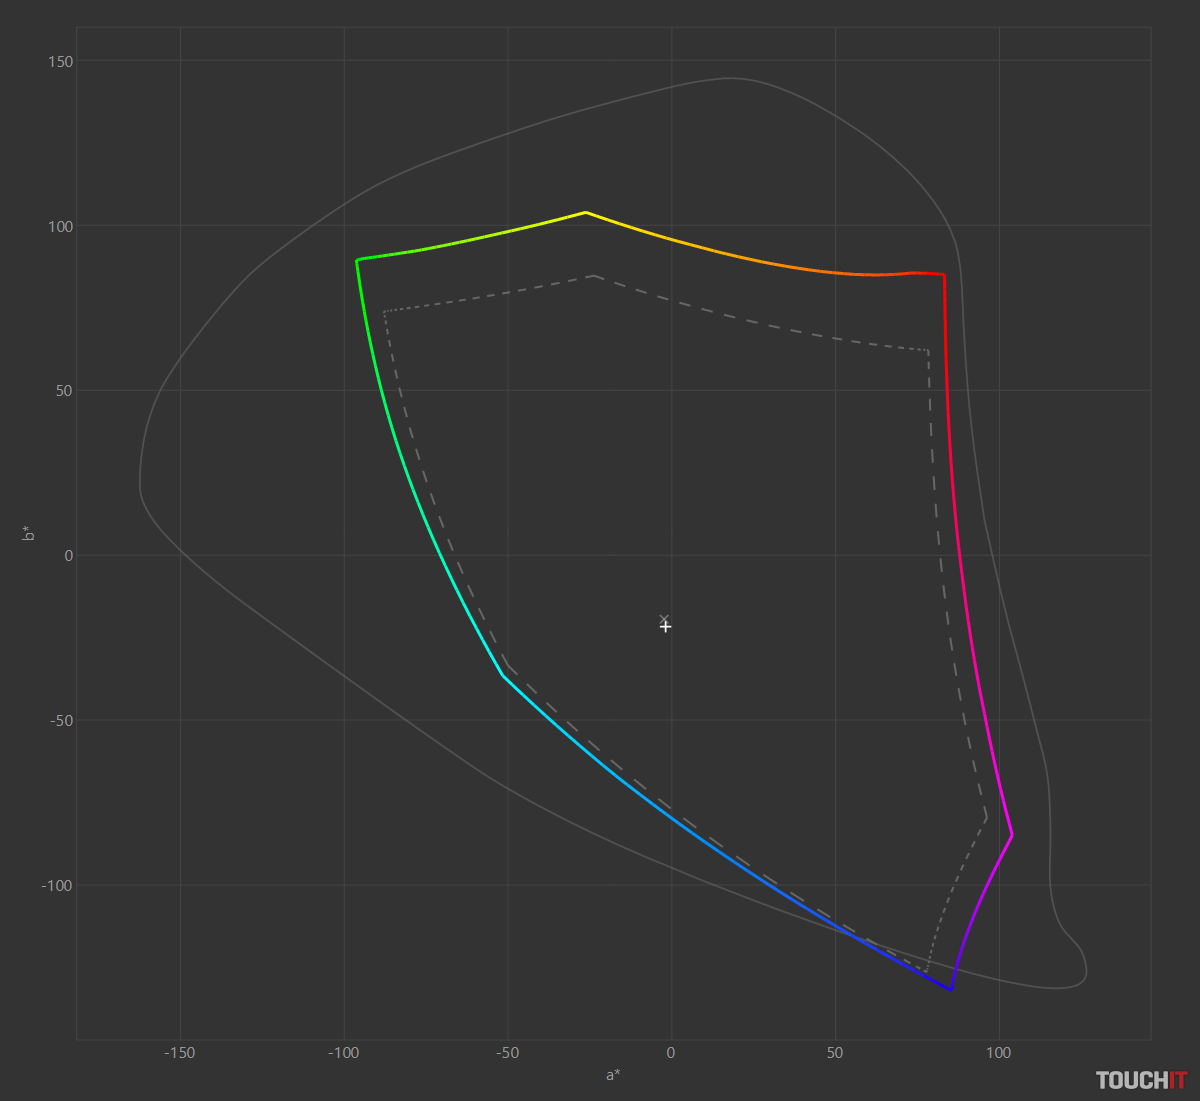Screen dimensions: 1200x1101
Task: Click the upper-right corner of the dashed gamut
Action: [x=928, y=351]
